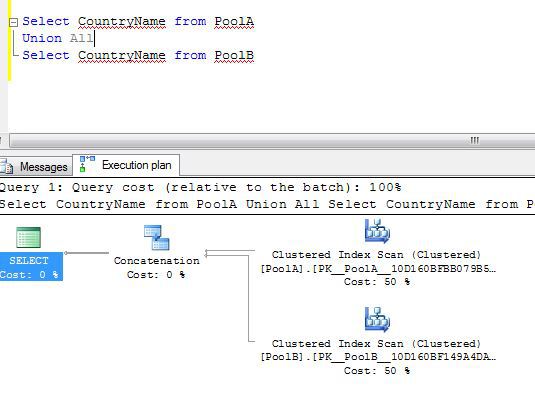Select PoolA Clustered Index Scan icon
The width and height of the screenshot is (535, 414).
coord(377,231)
